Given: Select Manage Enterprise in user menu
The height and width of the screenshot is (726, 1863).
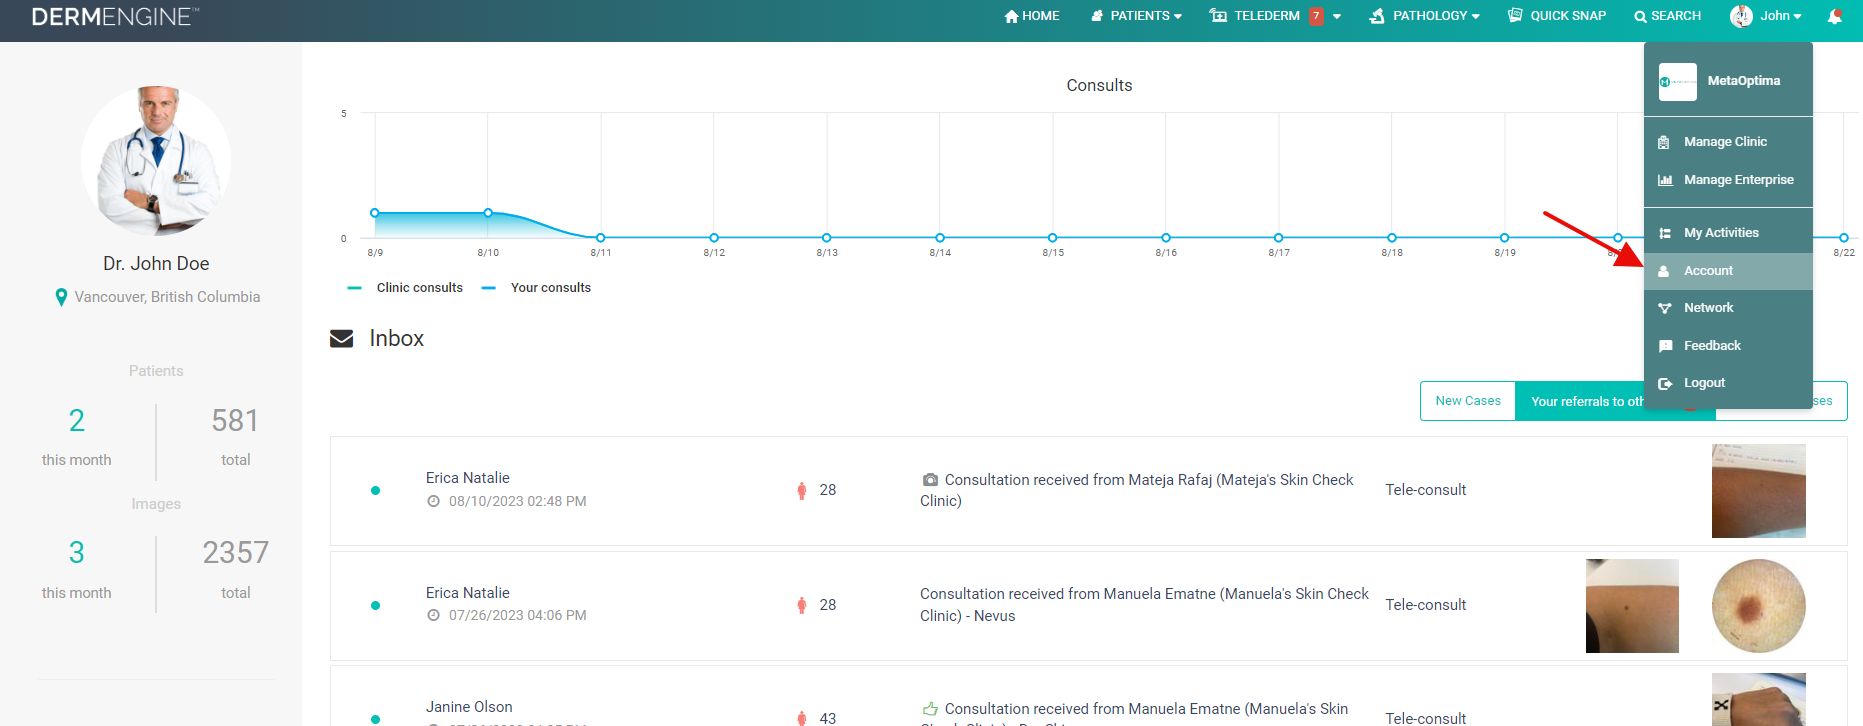Looking at the screenshot, I should tap(1728, 180).
